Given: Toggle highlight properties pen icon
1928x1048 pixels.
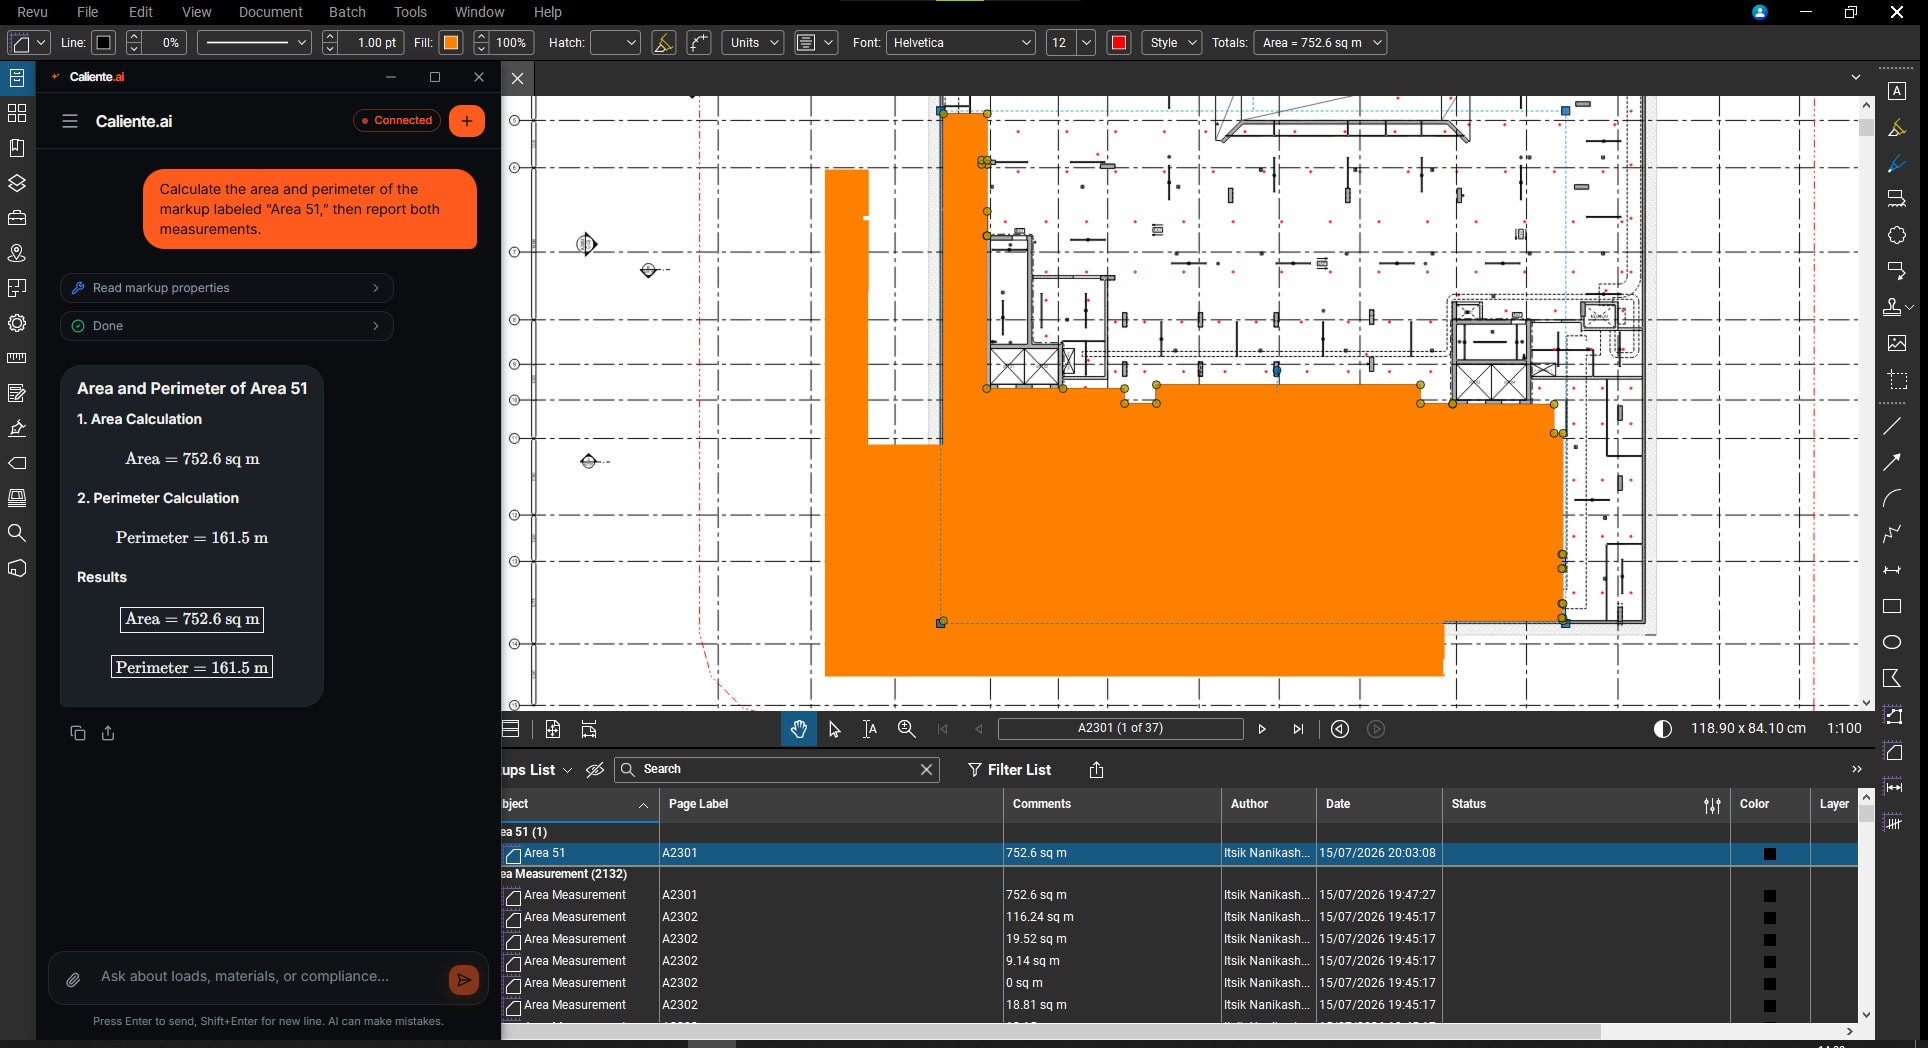Looking at the screenshot, I should pyautogui.click(x=663, y=43).
